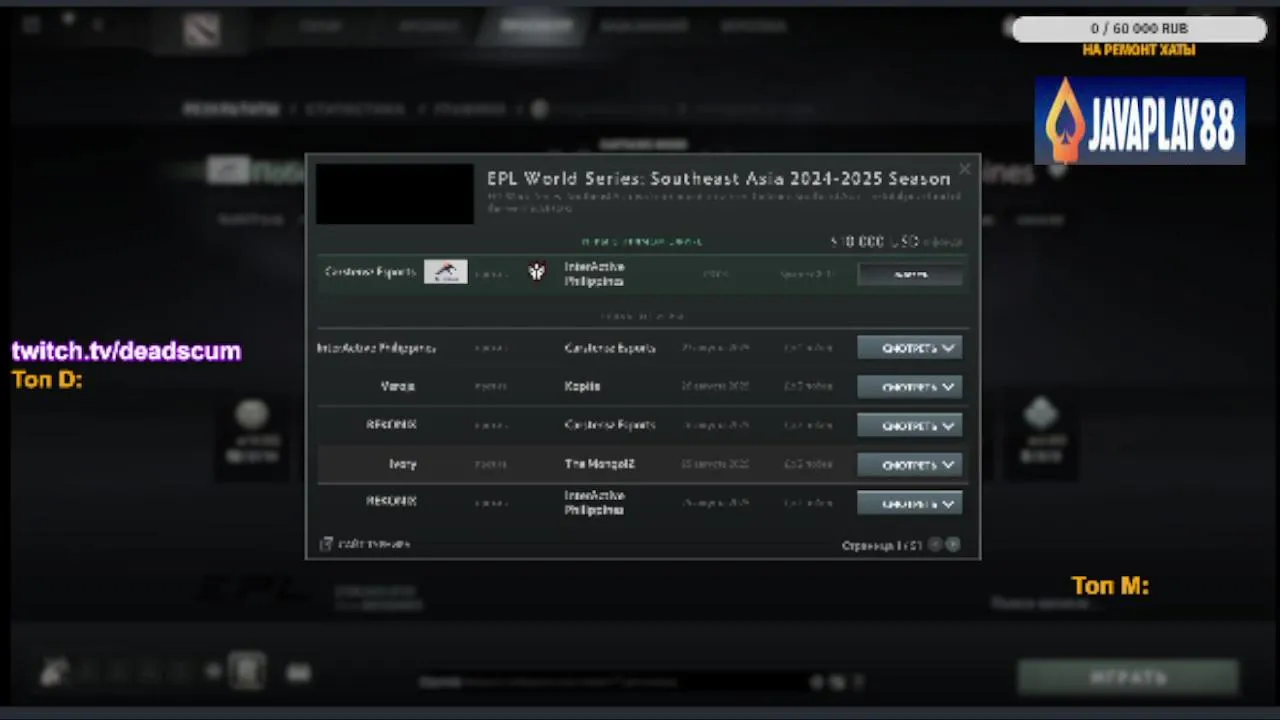The width and height of the screenshot is (1280, 720).
Task: Click the twitch.tv/deadscum overlay text
Action: point(126,351)
